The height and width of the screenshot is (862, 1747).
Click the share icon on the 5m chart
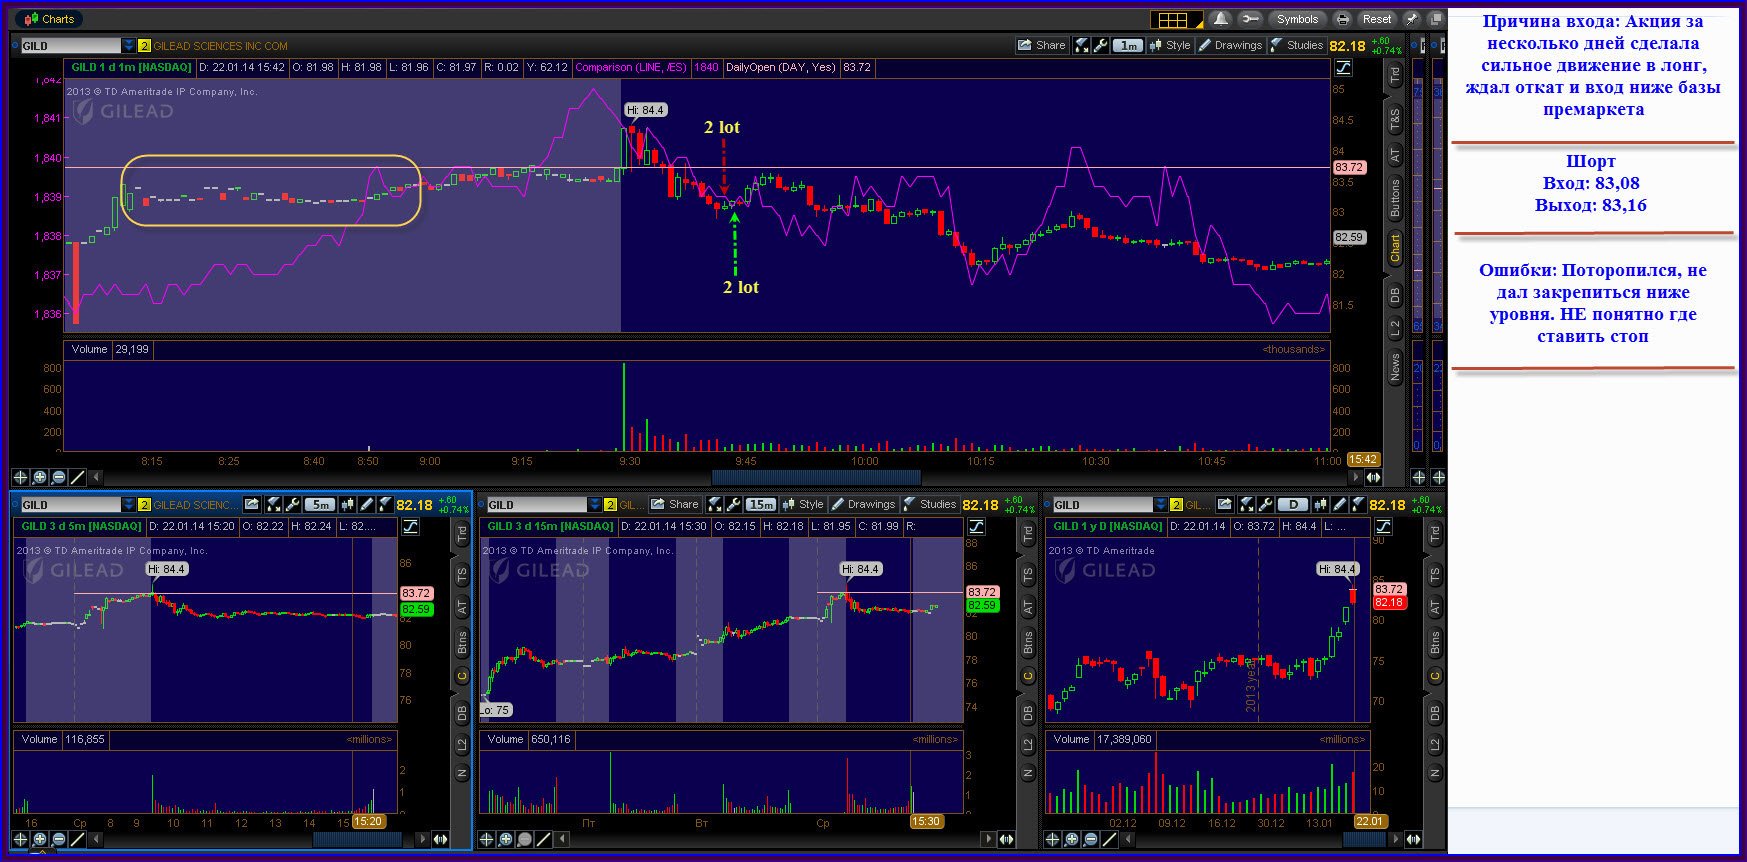252,505
